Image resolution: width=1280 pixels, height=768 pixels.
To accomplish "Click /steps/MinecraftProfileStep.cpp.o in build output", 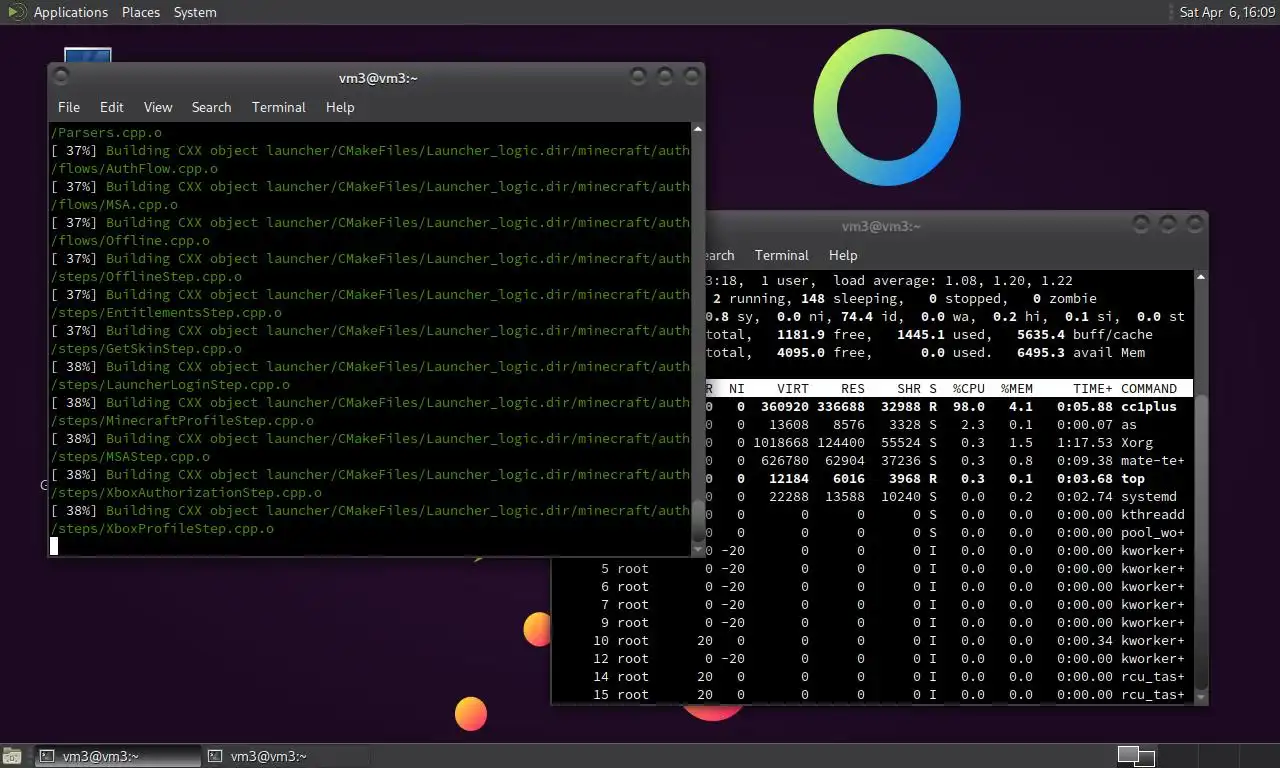I will click(x=182, y=420).
